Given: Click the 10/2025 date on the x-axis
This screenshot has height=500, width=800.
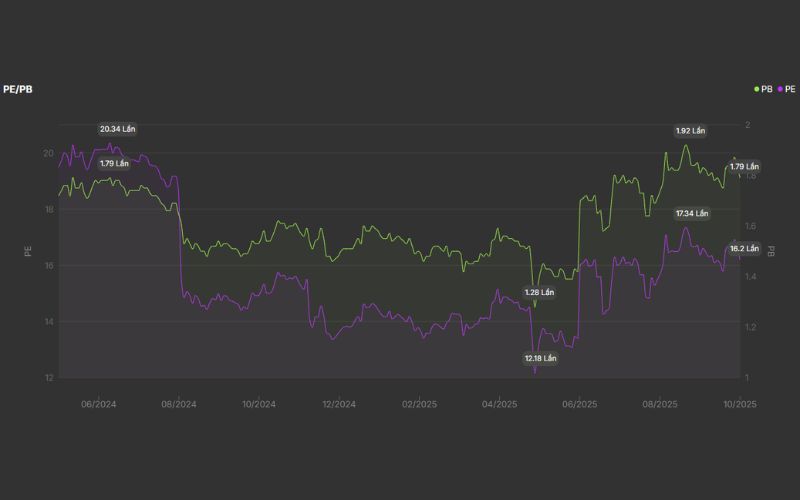Looking at the screenshot, I should [x=739, y=404].
